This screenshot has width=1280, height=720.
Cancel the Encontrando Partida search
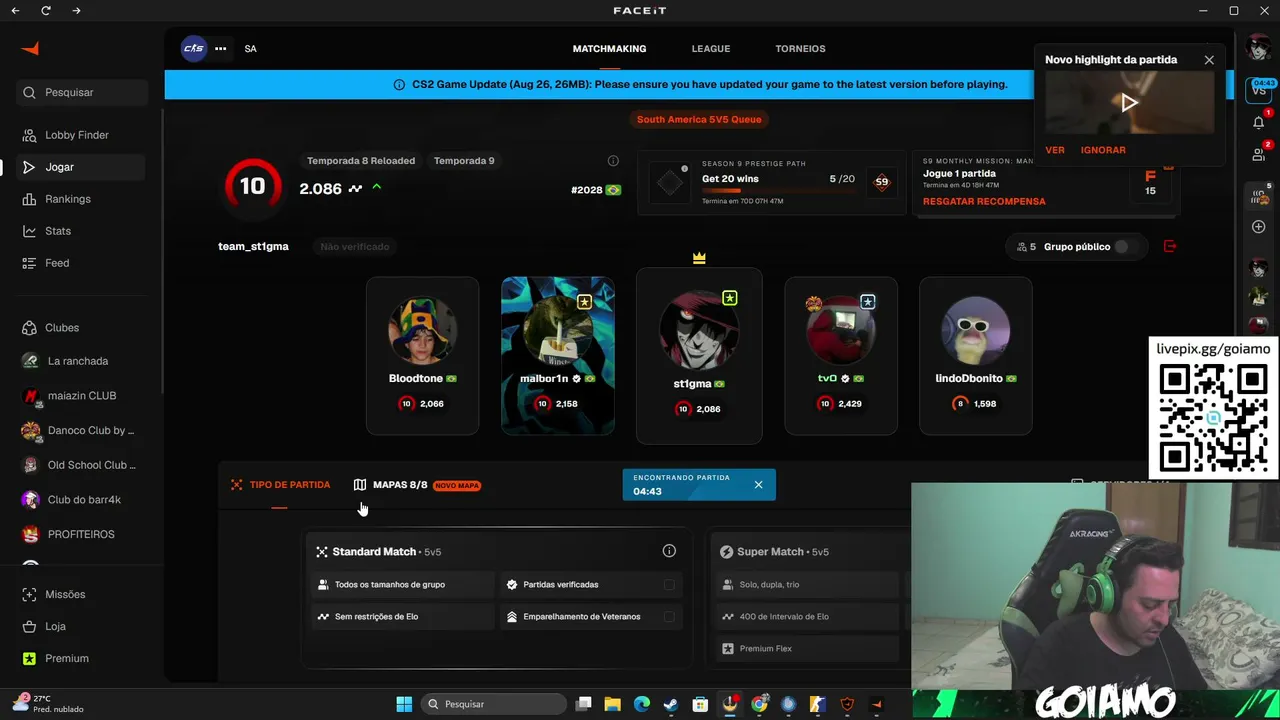click(758, 485)
